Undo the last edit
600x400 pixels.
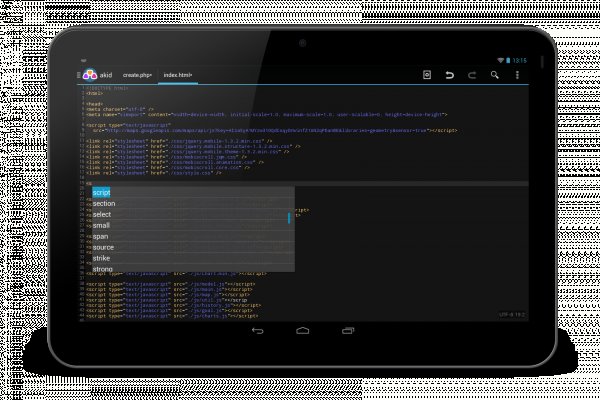449,75
